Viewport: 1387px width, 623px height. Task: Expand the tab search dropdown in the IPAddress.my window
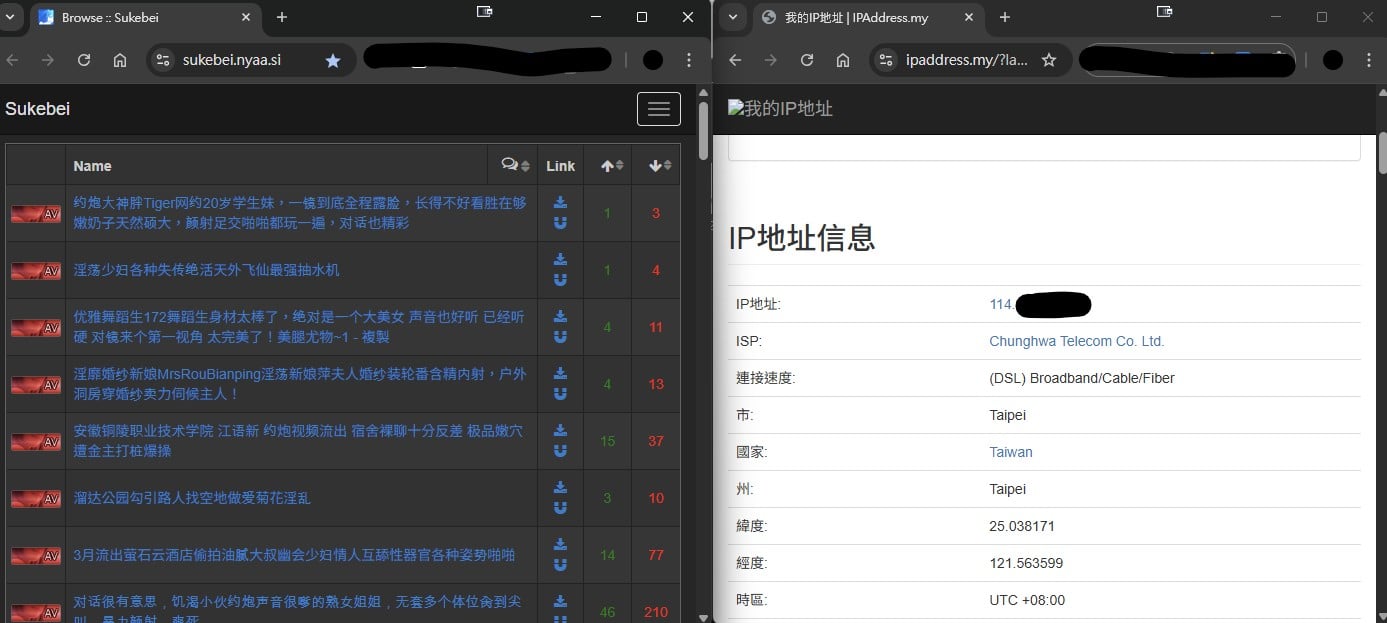point(733,17)
